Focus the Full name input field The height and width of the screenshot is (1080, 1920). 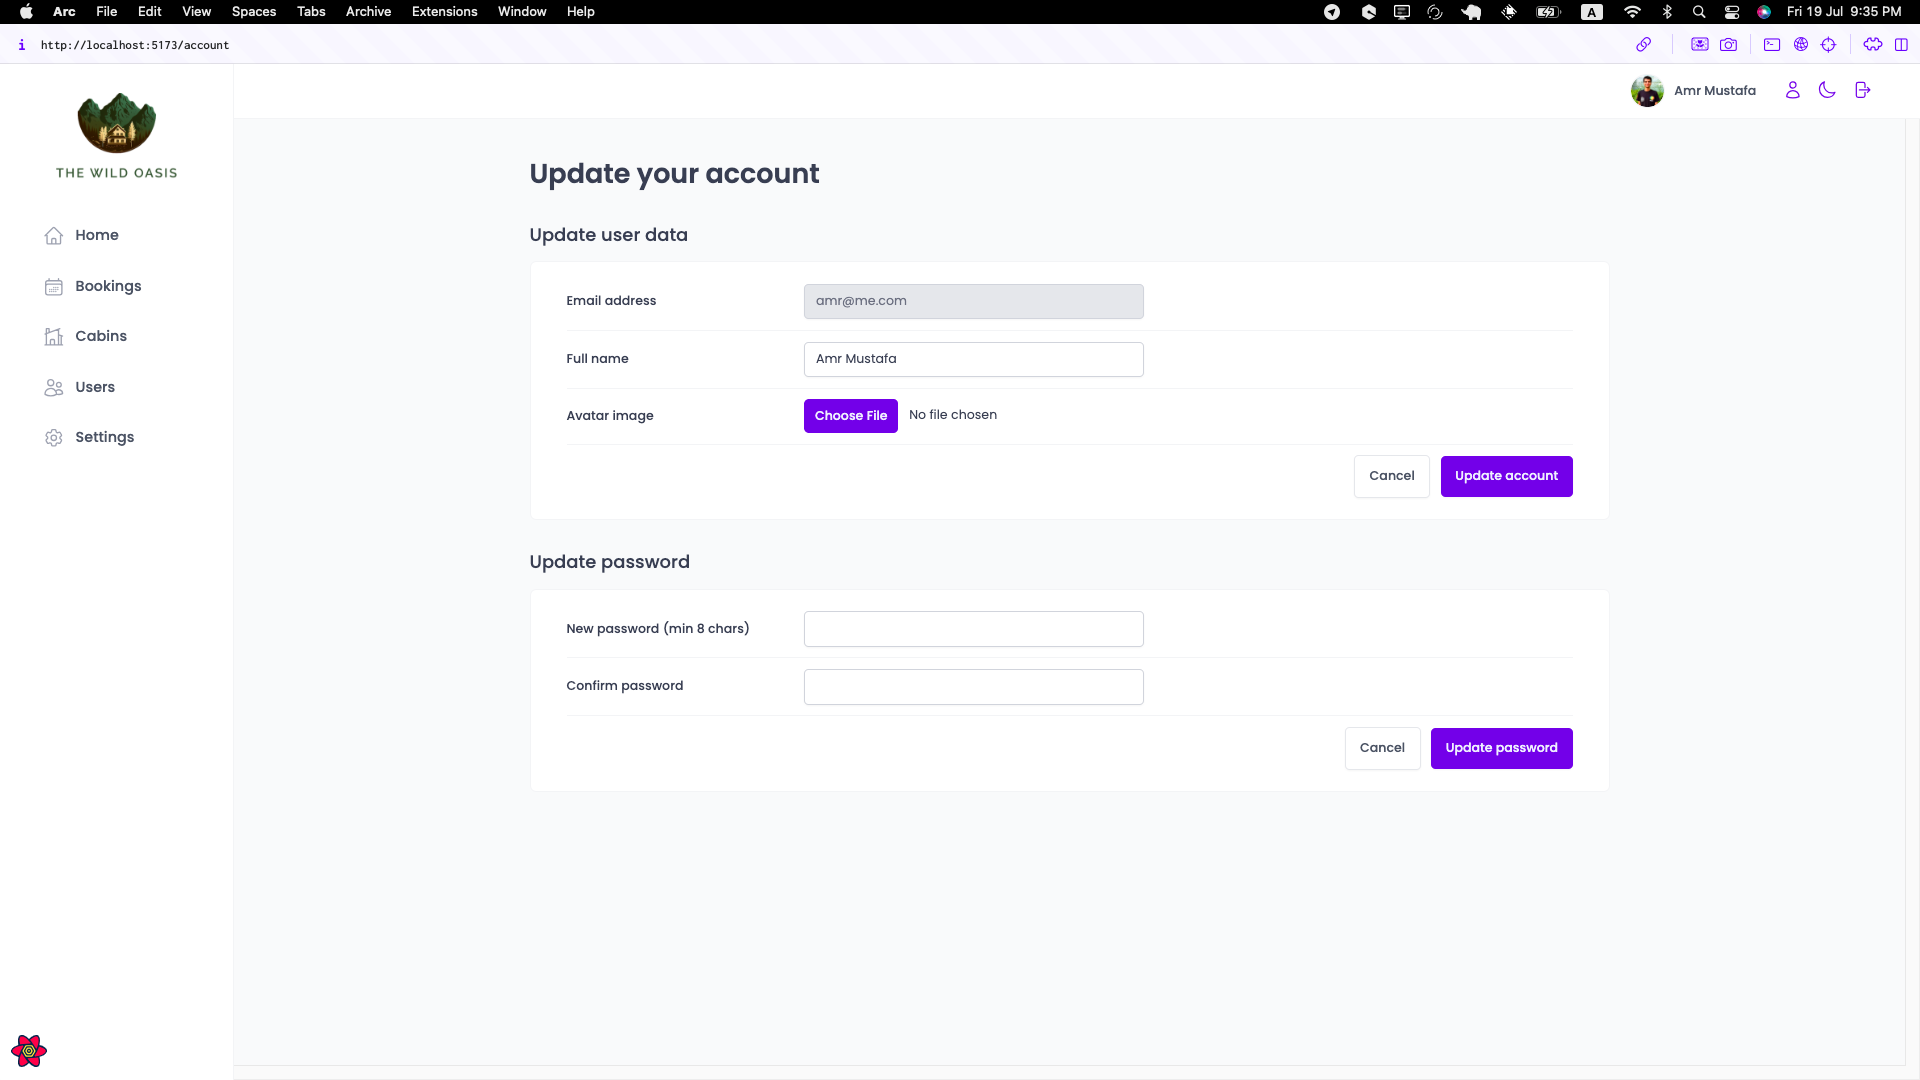[973, 359]
